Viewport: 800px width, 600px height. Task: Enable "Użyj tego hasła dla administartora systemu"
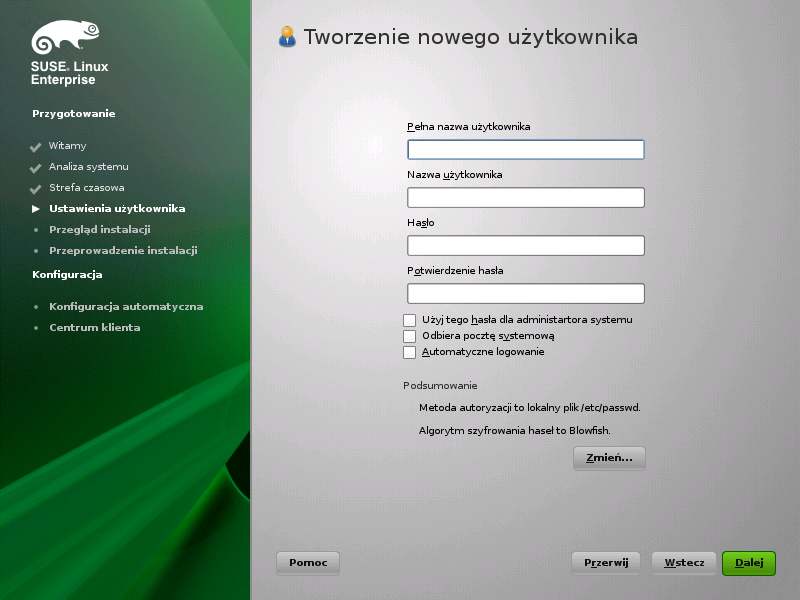409,320
